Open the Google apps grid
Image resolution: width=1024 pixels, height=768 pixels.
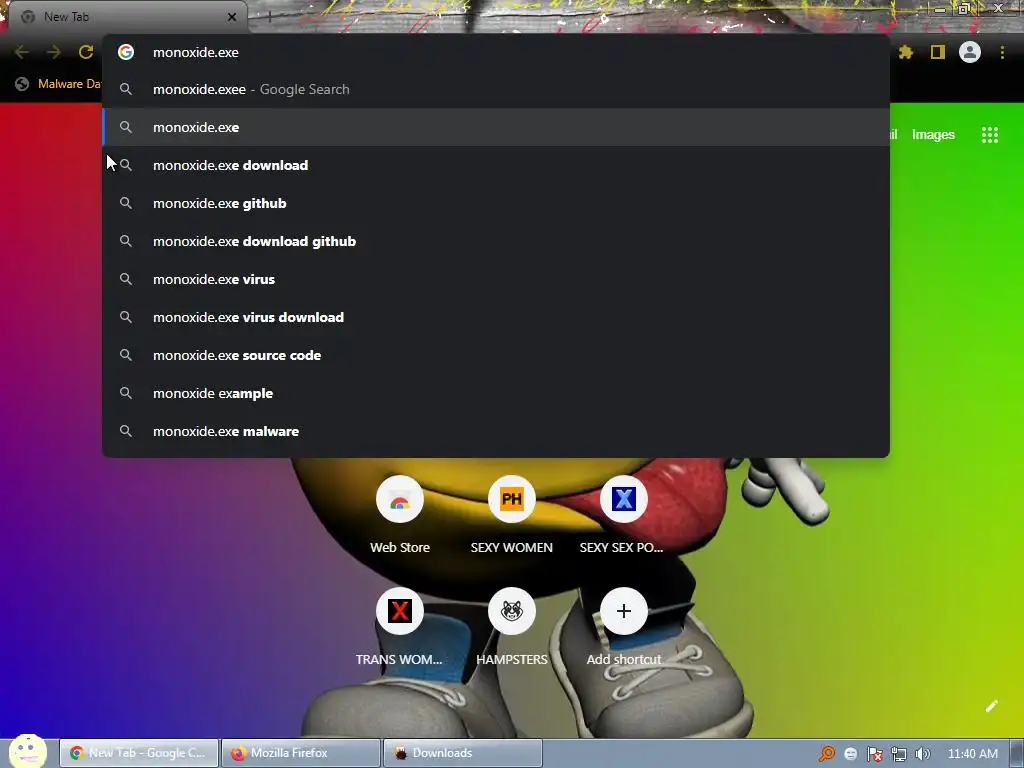pos(990,135)
